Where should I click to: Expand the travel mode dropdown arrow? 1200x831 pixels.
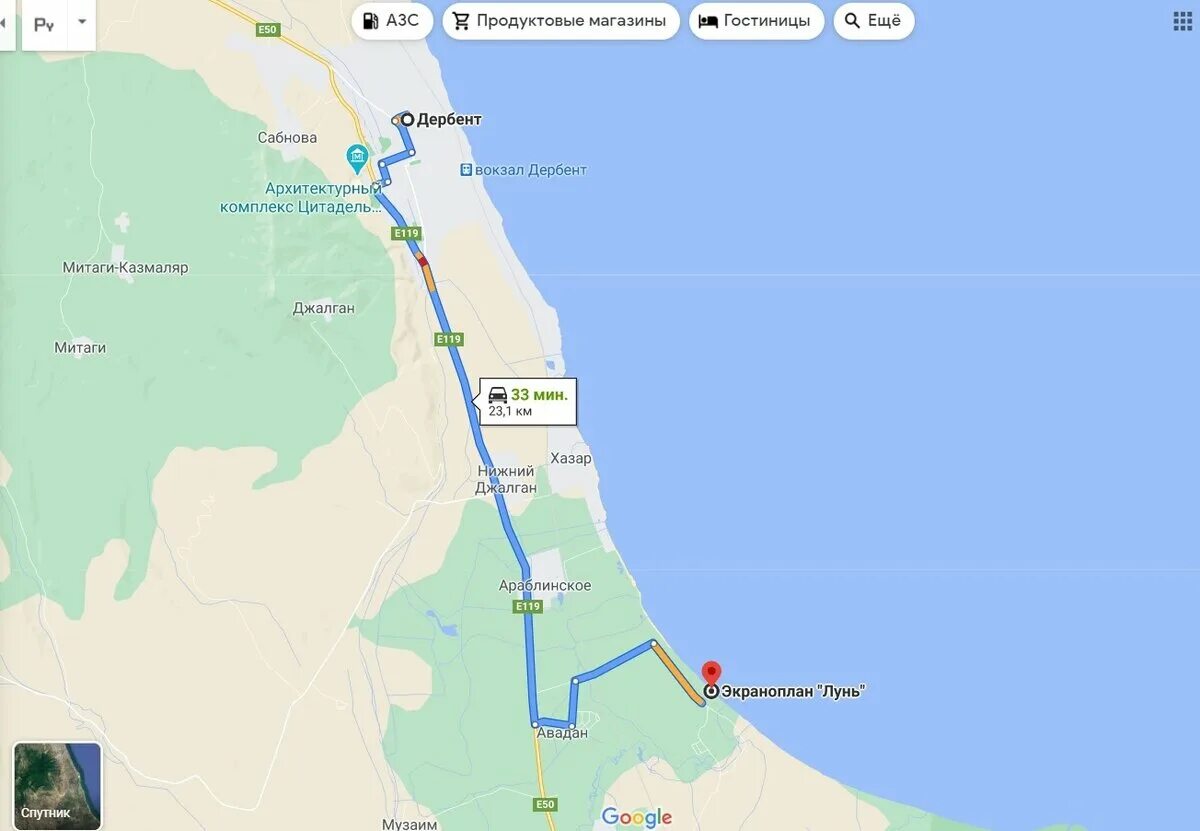point(82,22)
